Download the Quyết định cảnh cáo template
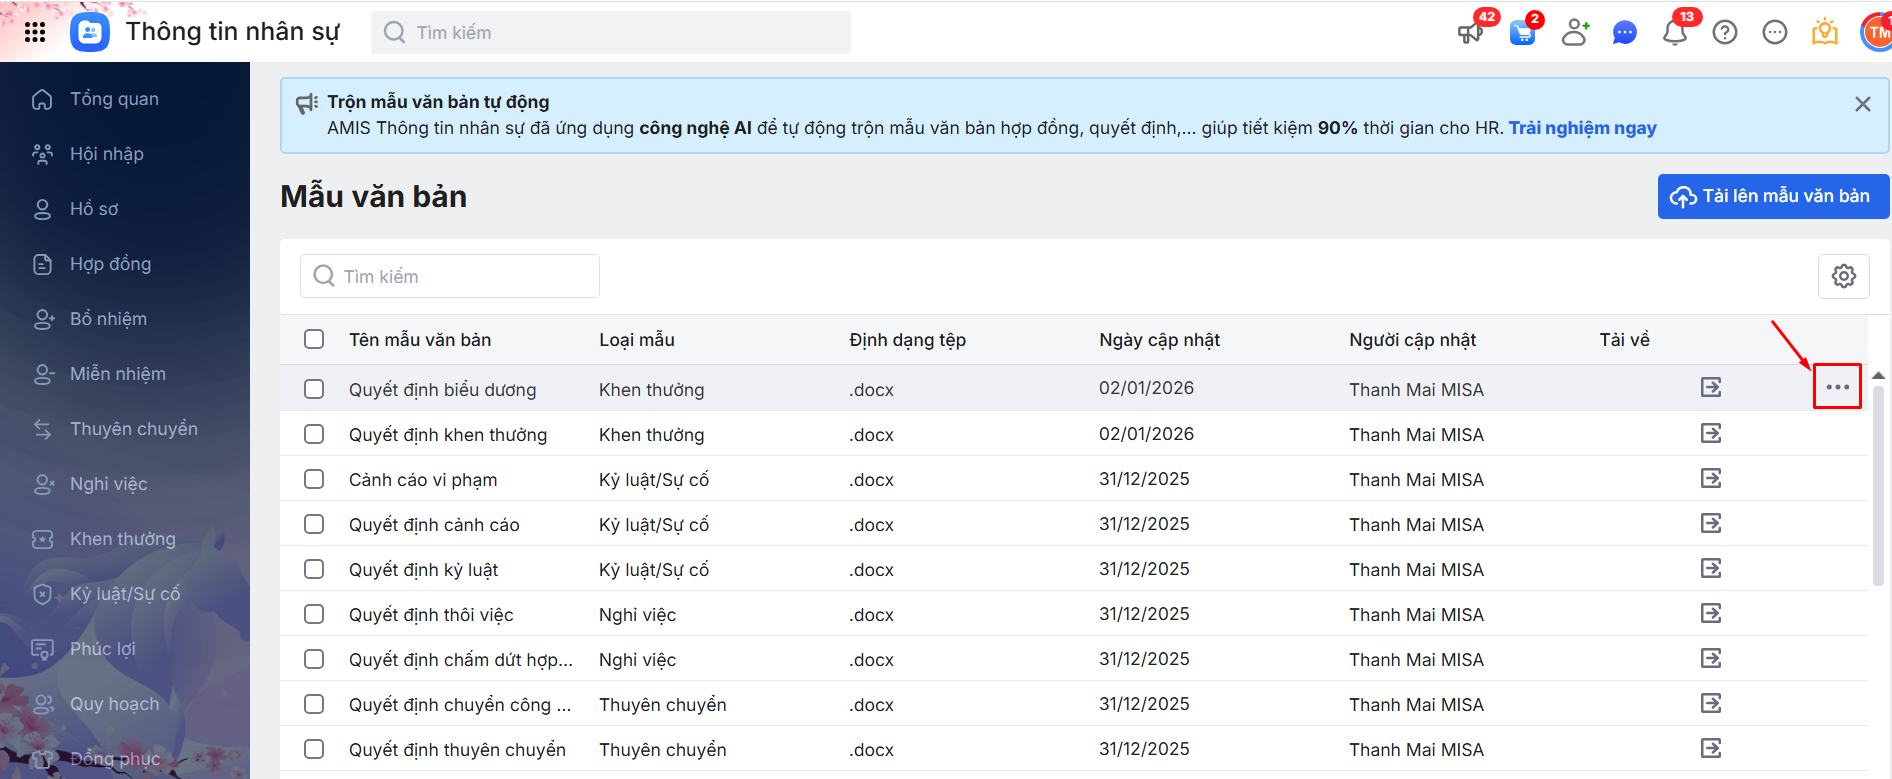Viewport: 1892px width, 779px height. 1711,523
